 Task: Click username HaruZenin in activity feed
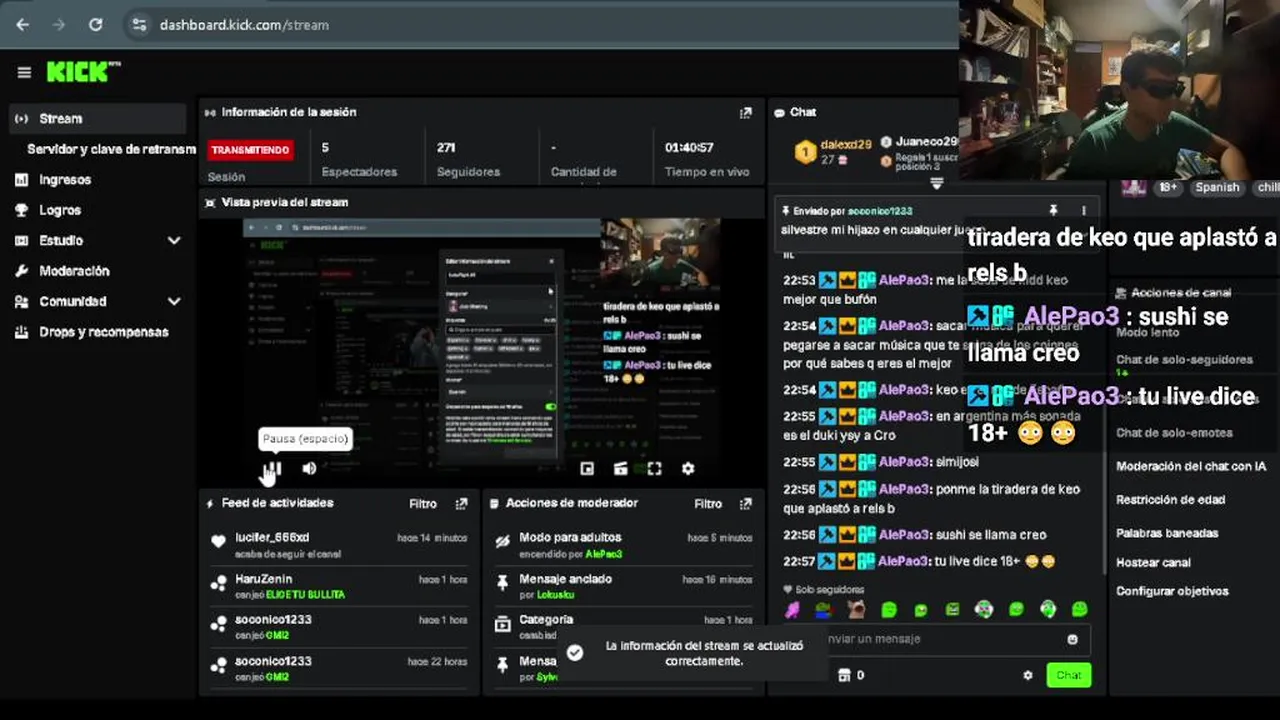click(x=264, y=579)
